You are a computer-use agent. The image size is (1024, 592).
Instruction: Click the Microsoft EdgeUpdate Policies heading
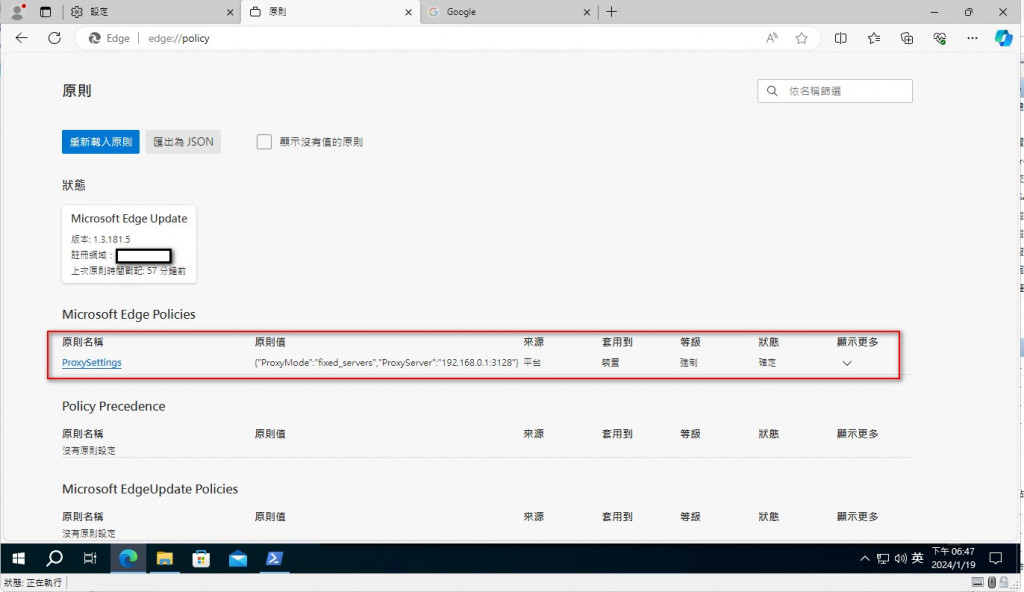pyautogui.click(x=150, y=489)
